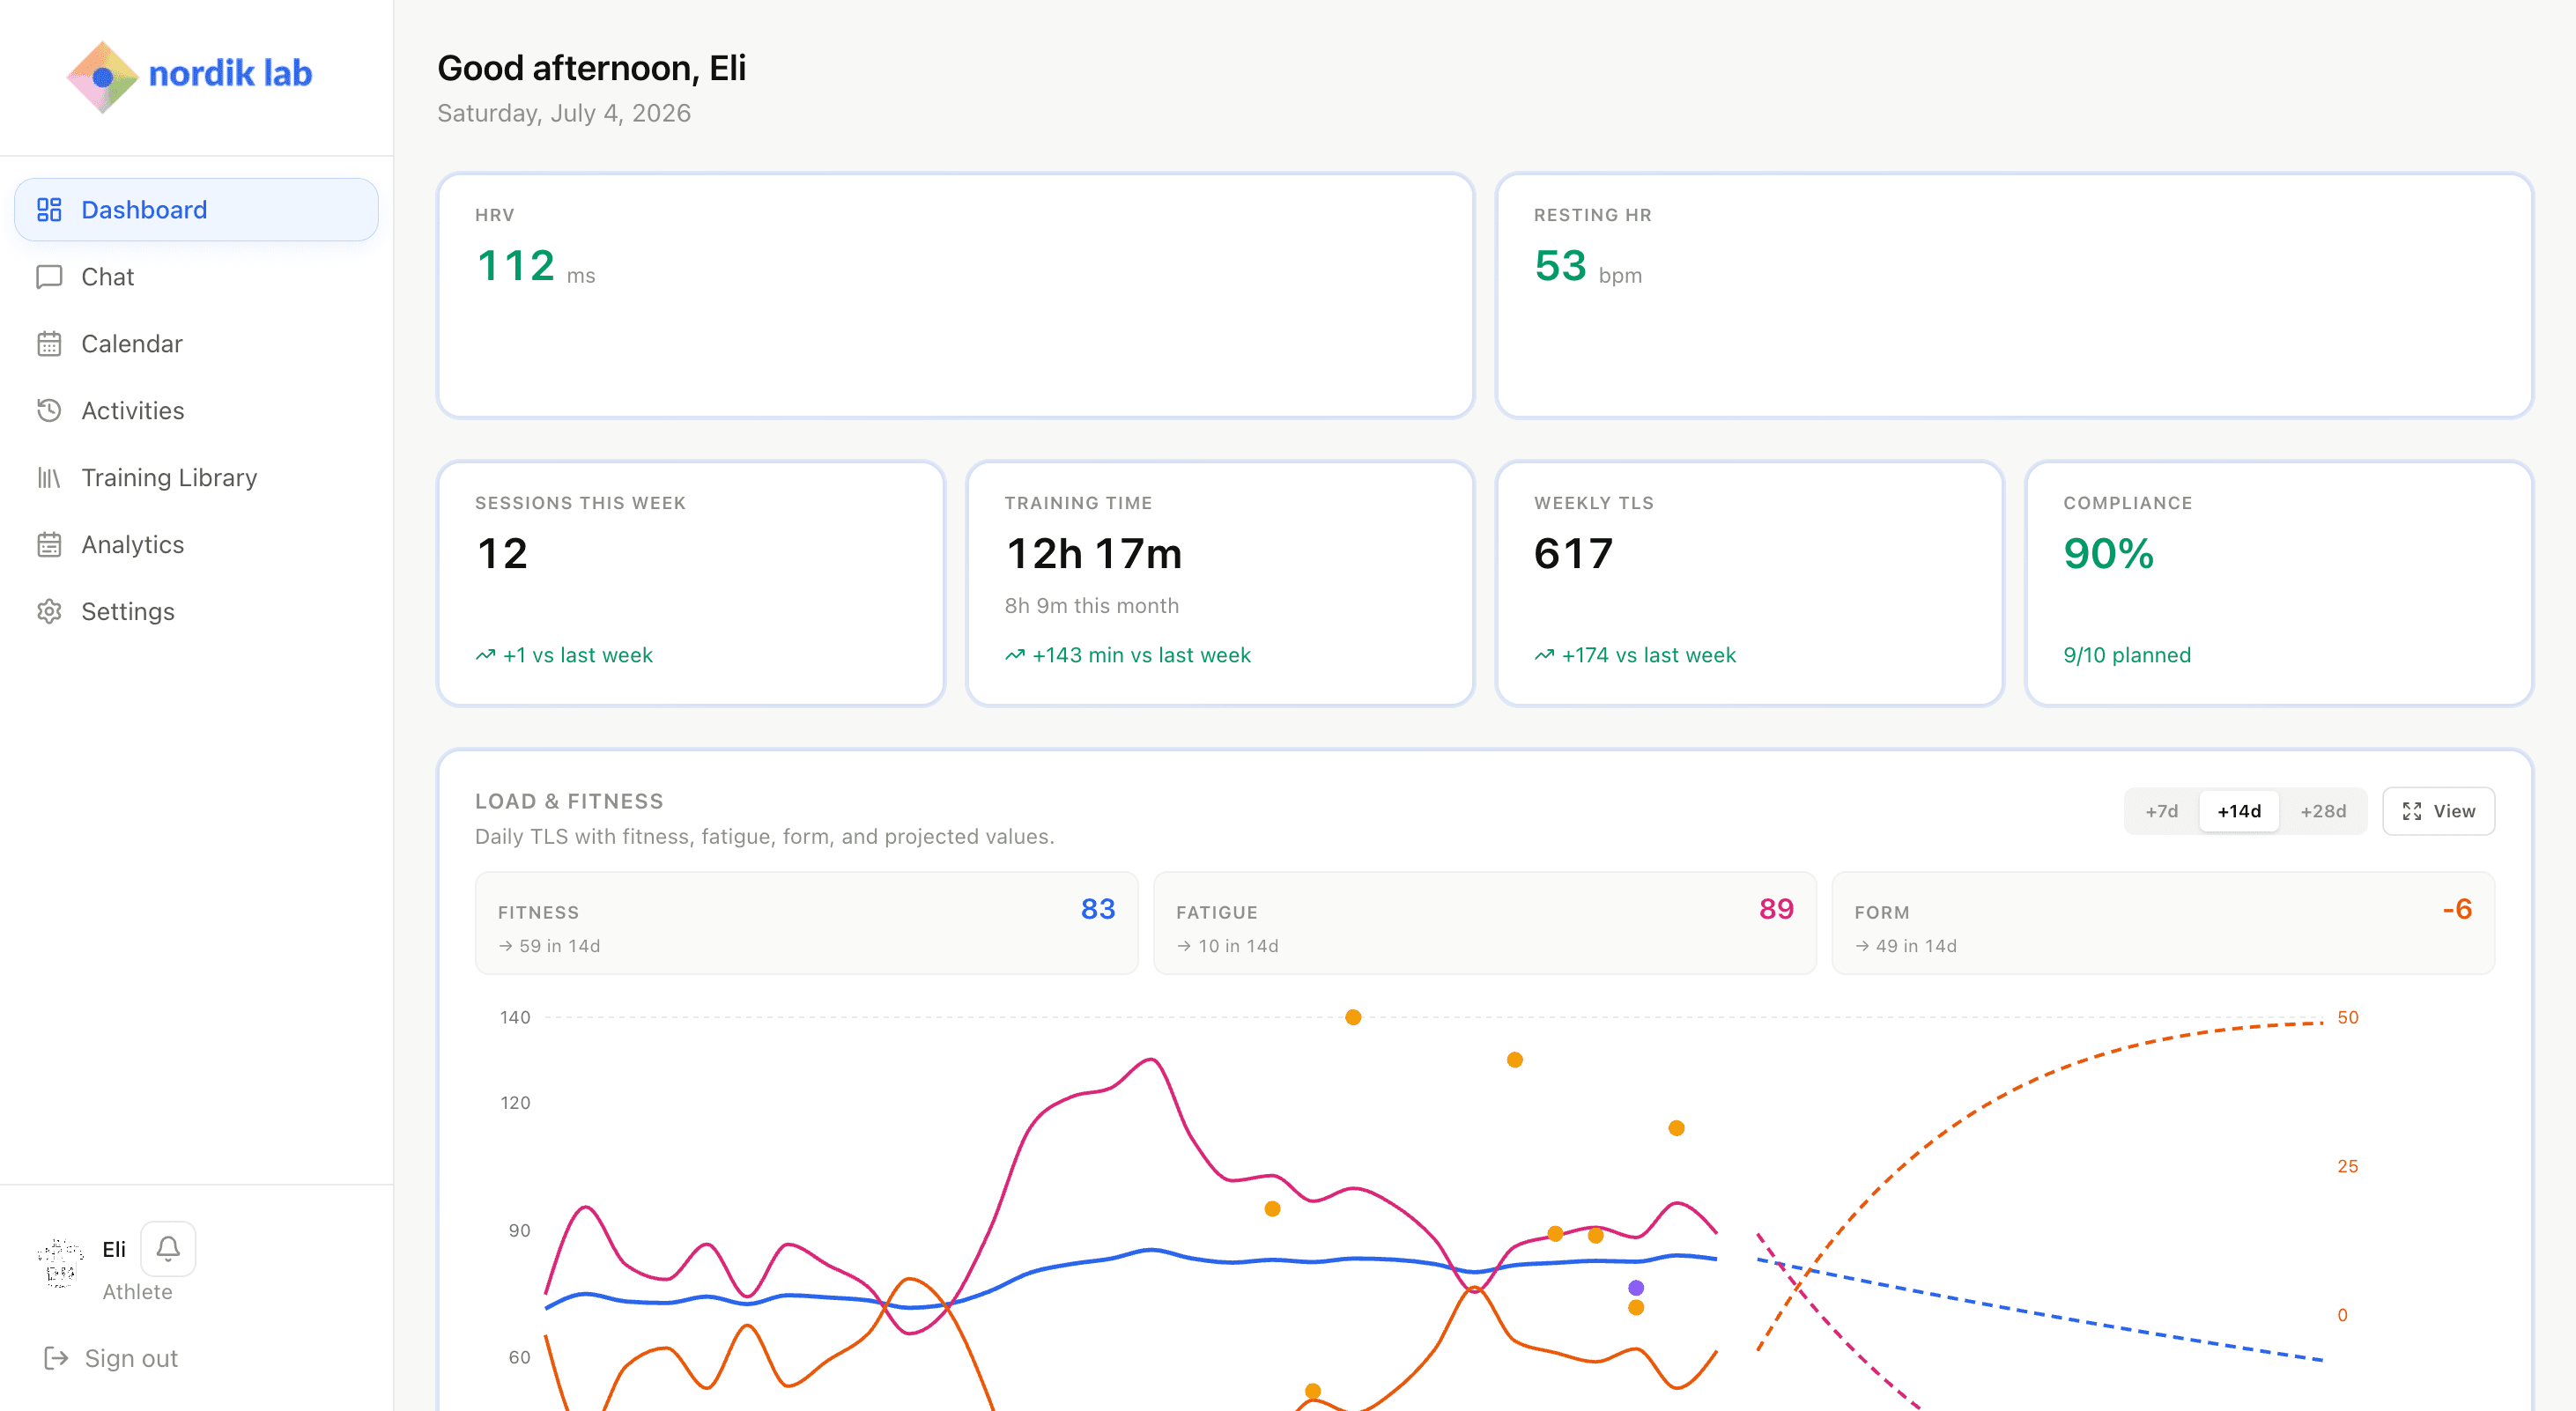Screen dimensions: 2576x1411
Task: Click the Calendar icon in sidebar
Action: point(49,344)
